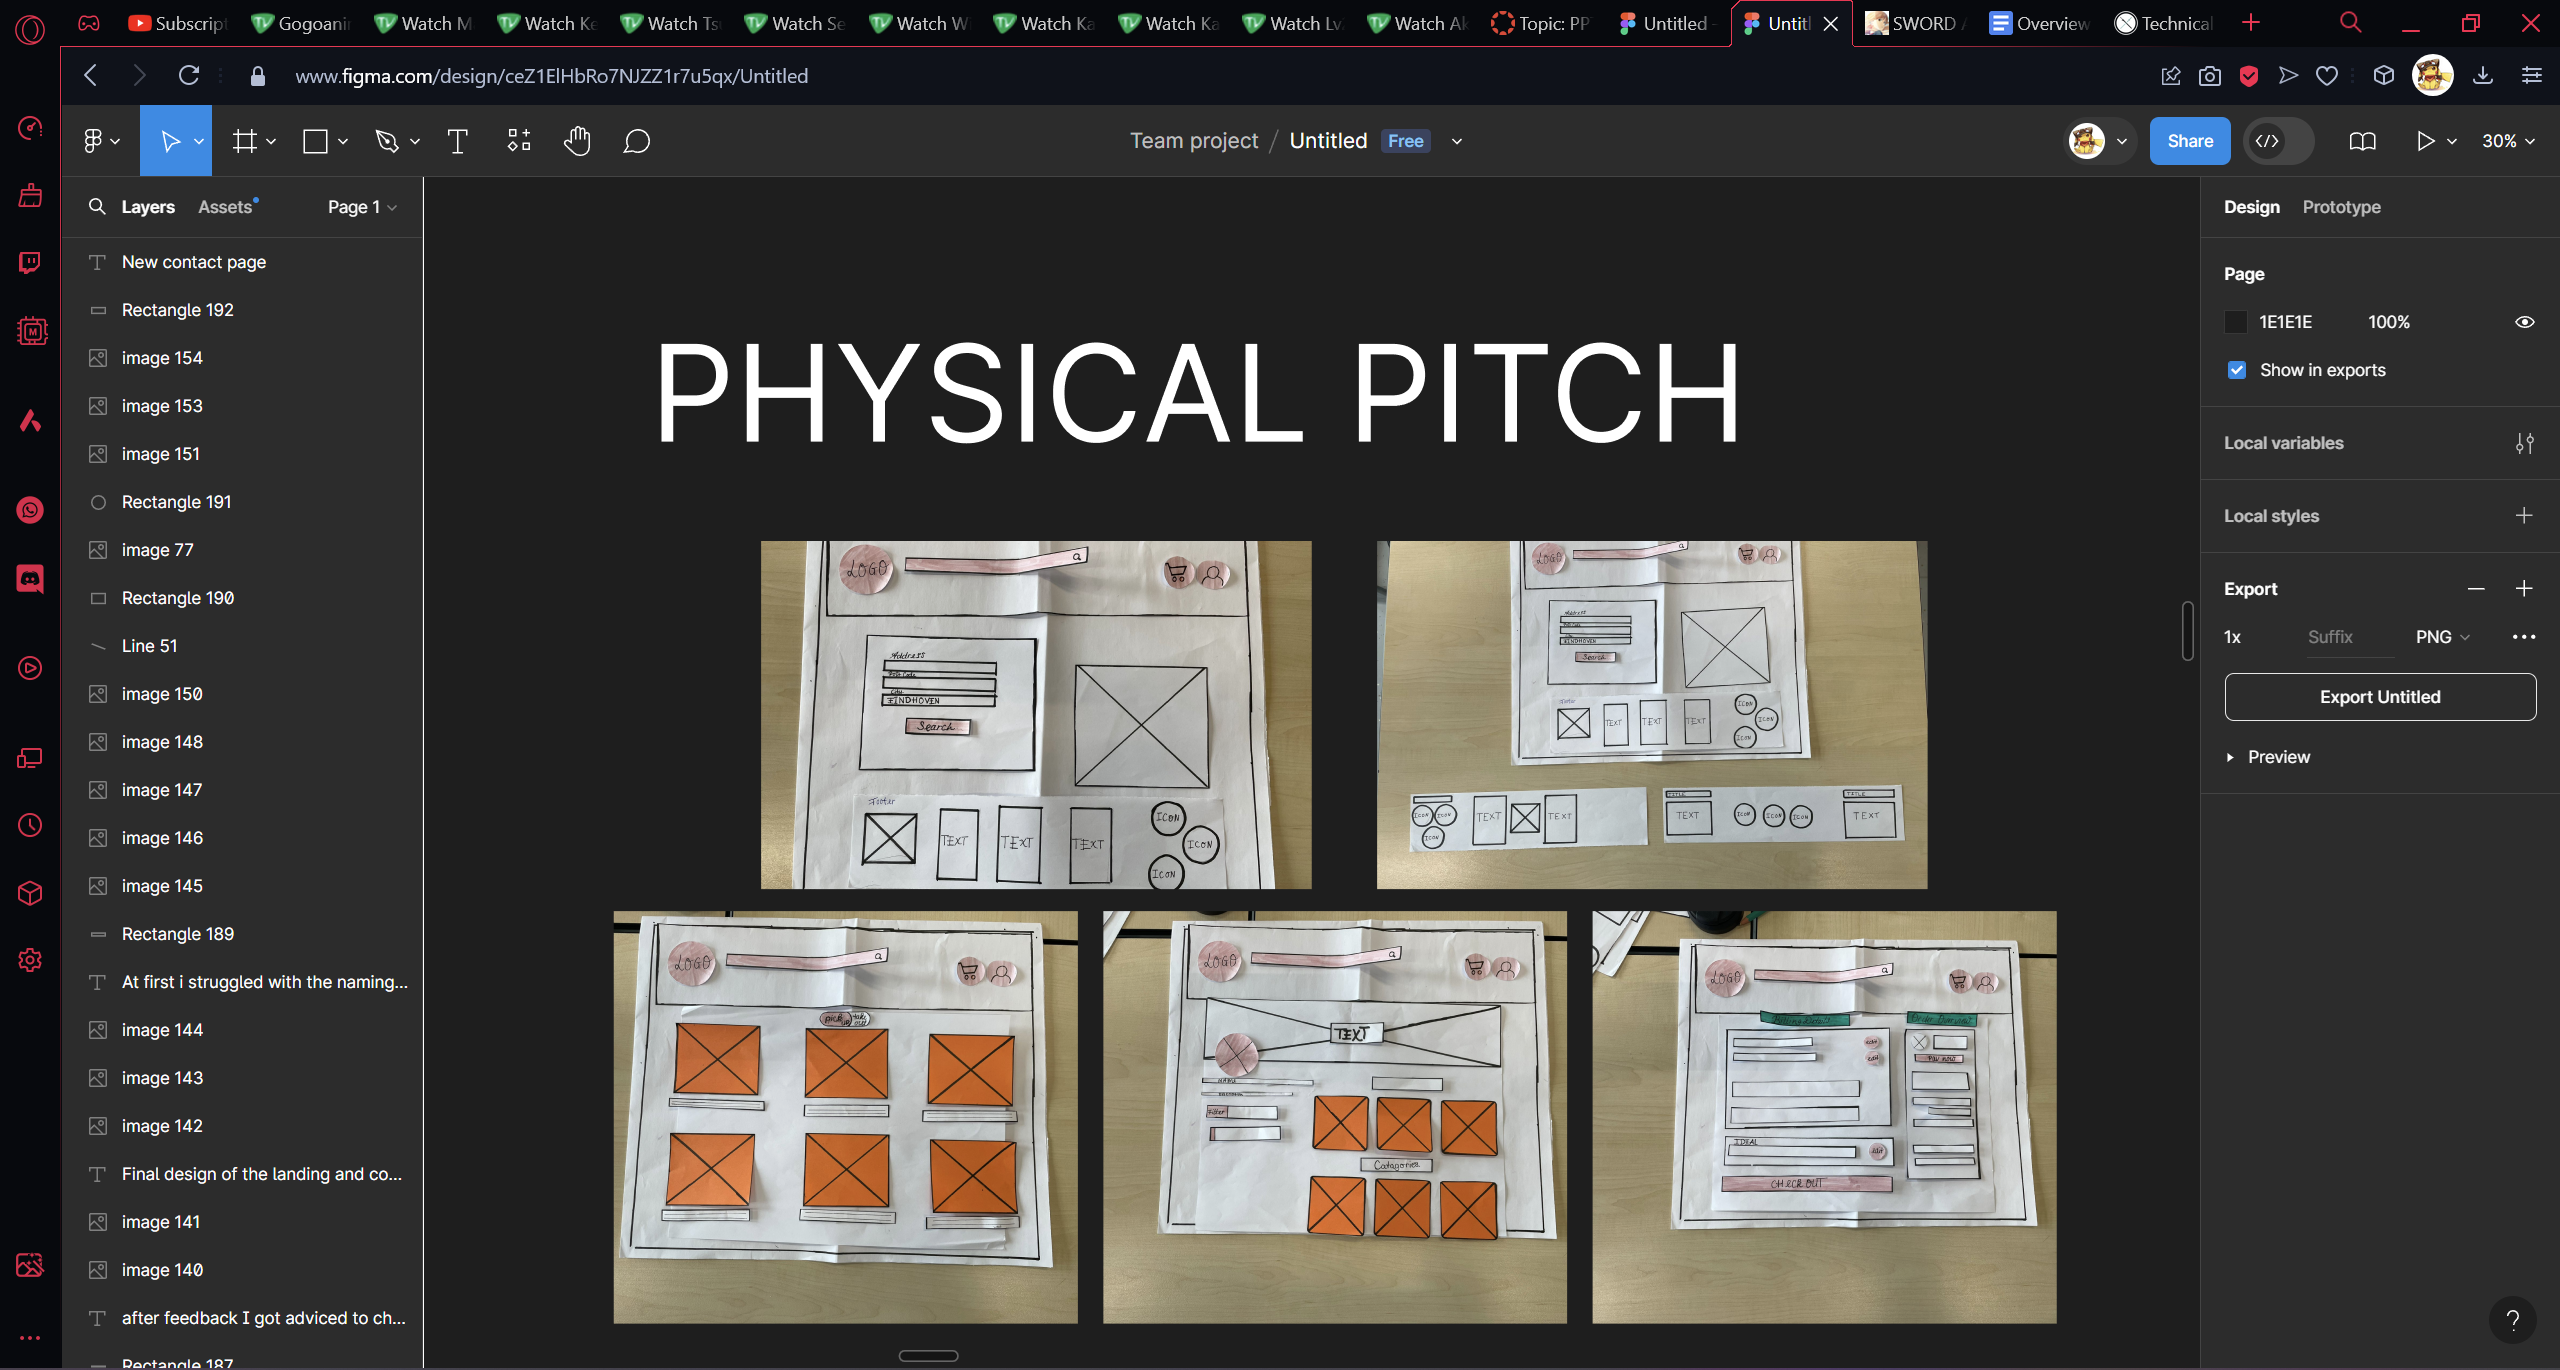Select the Hand tool
The width and height of the screenshot is (2560, 1370).
click(577, 141)
